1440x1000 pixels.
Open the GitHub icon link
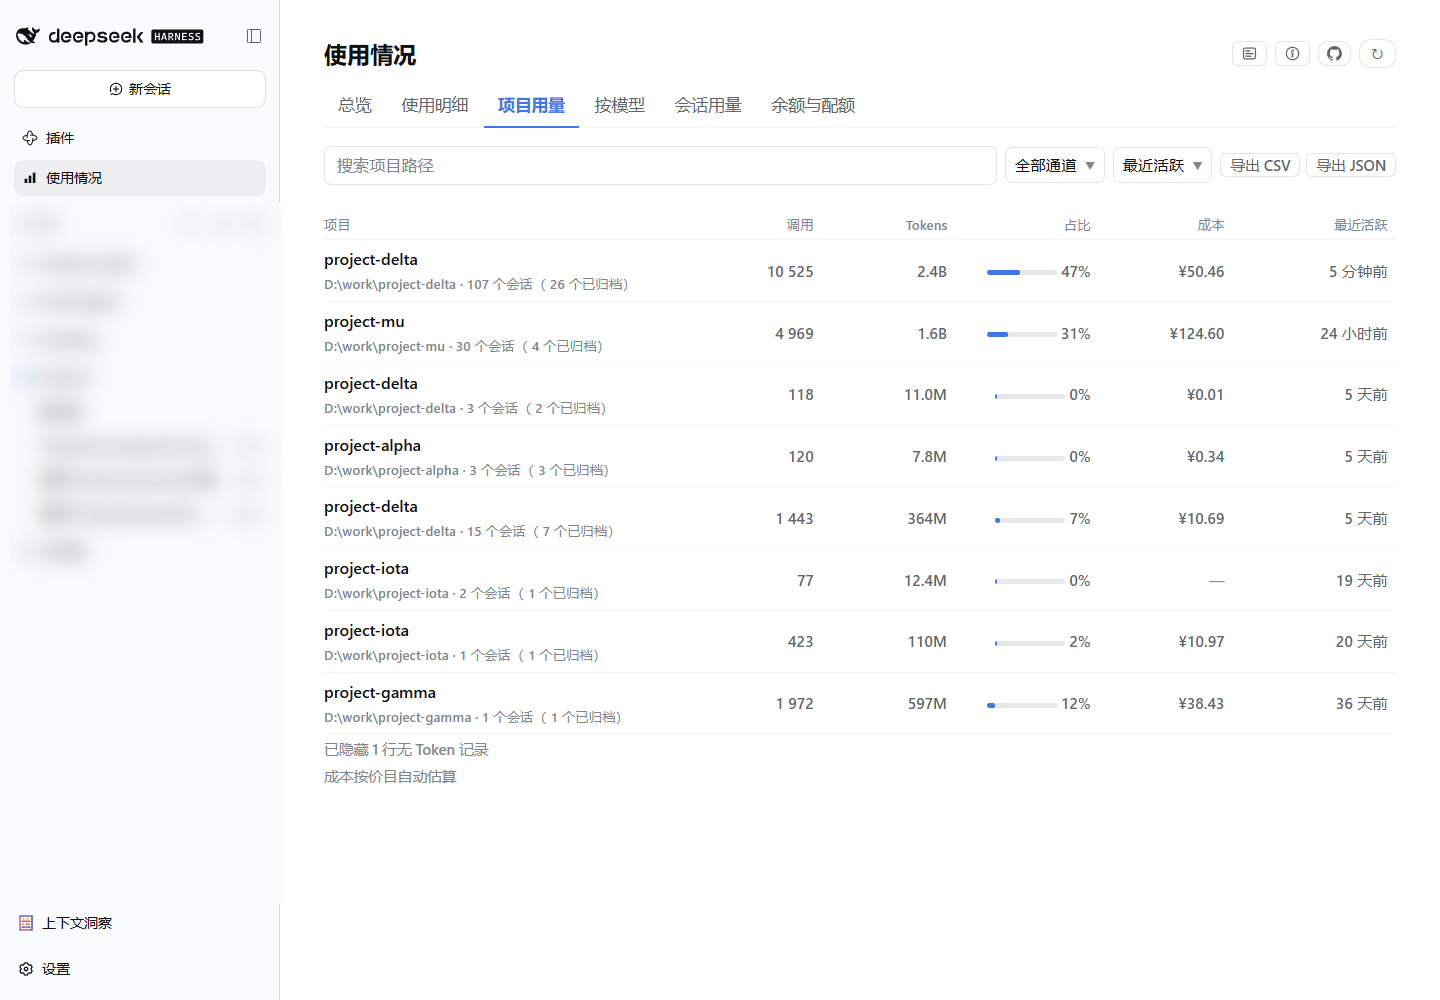click(1334, 54)
